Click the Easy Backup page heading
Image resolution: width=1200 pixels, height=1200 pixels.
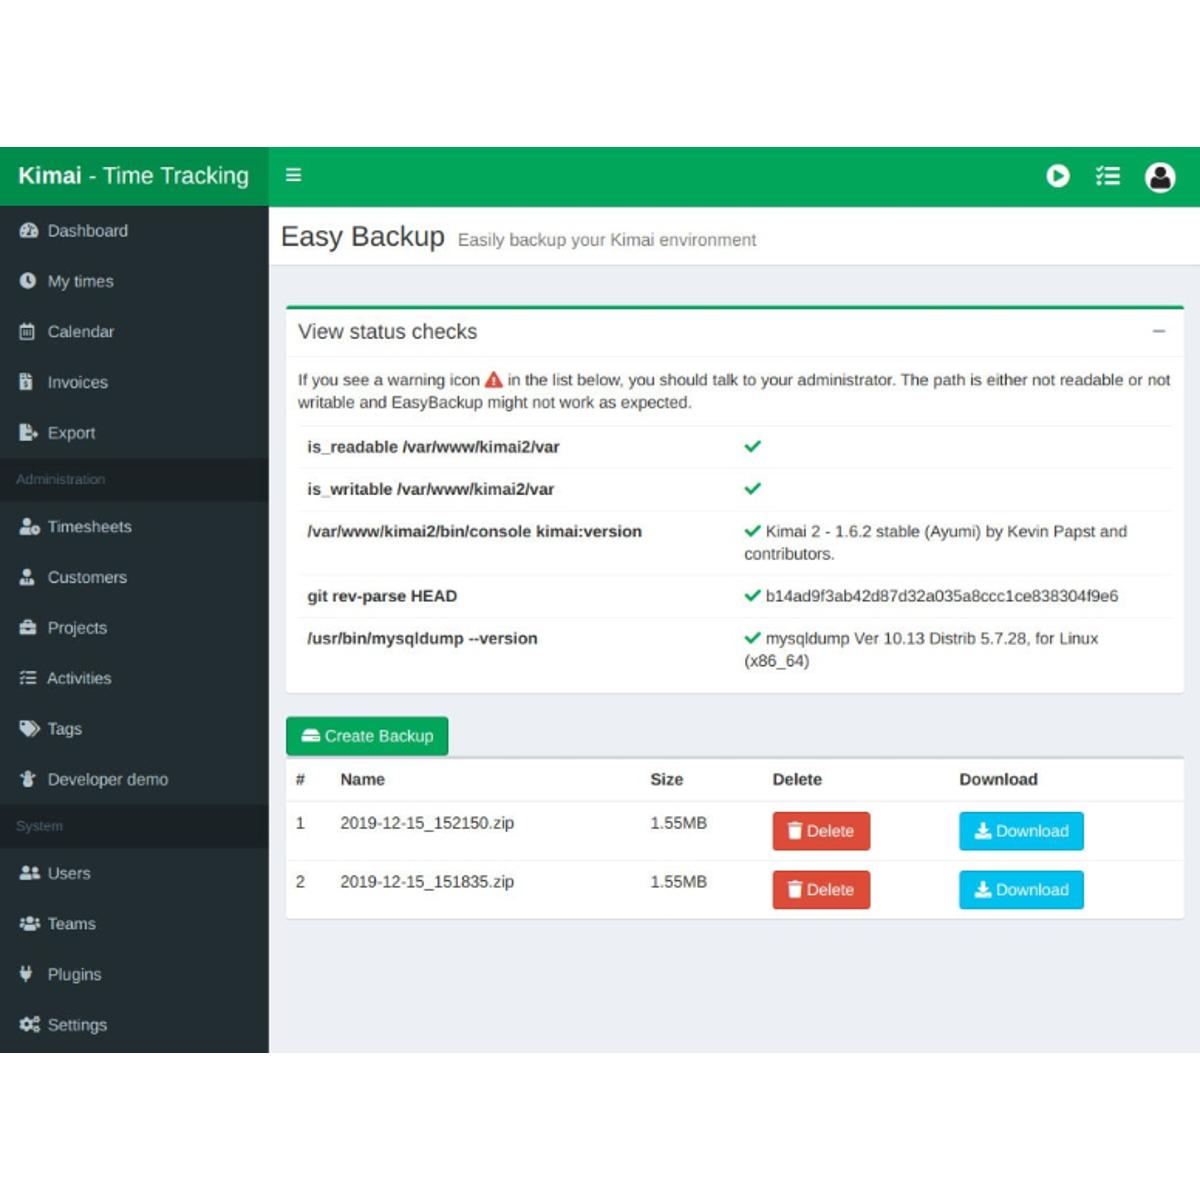point(363,237)
